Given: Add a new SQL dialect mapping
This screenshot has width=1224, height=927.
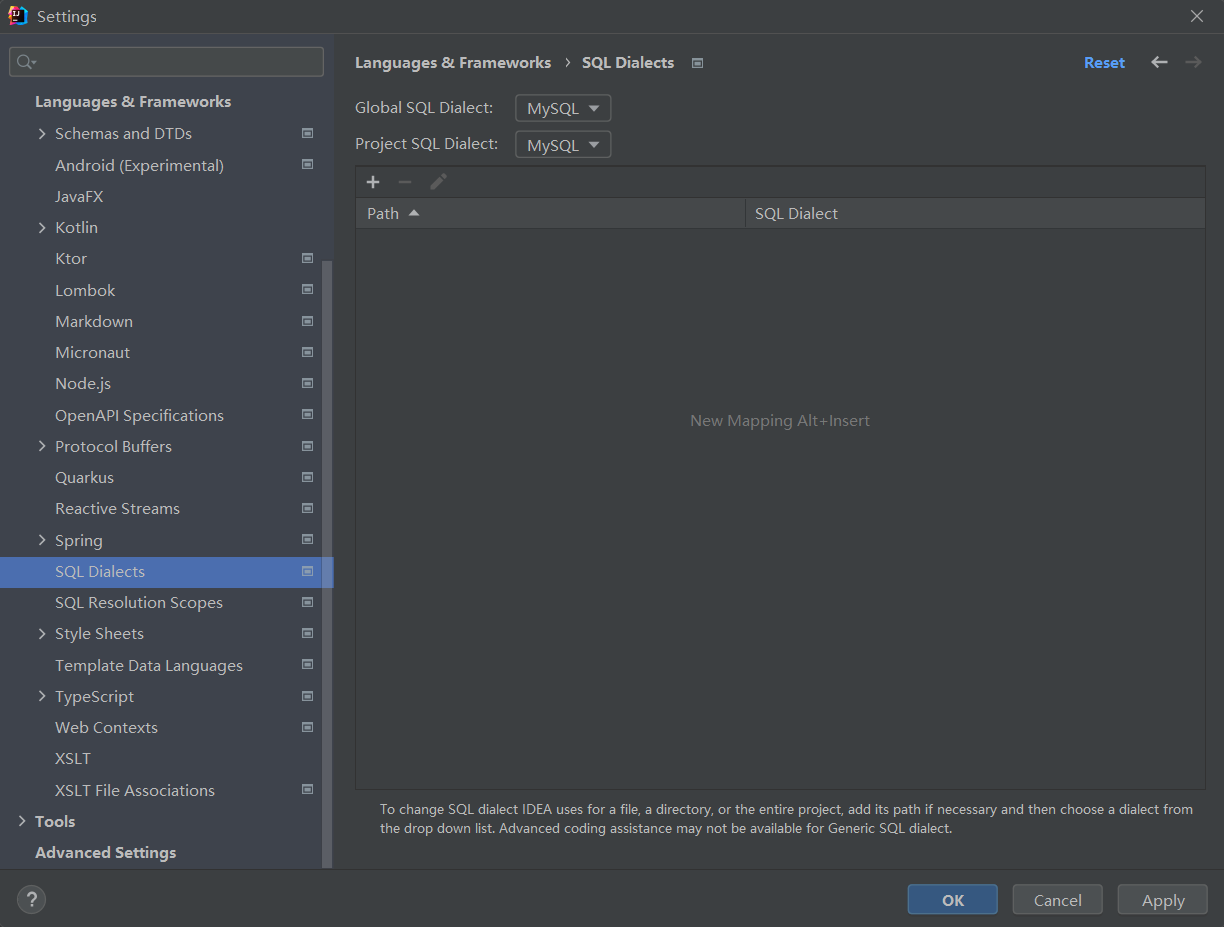Looking at the screenshot, I should pyautogui.click(x=373, y=182).
